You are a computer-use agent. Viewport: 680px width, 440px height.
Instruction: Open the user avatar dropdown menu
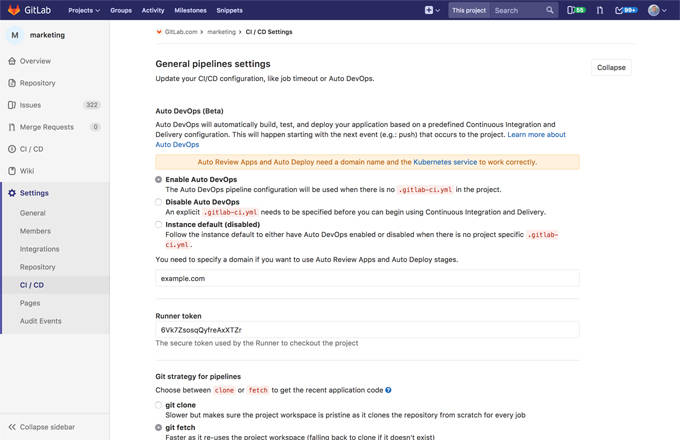[x=657, y=10]
